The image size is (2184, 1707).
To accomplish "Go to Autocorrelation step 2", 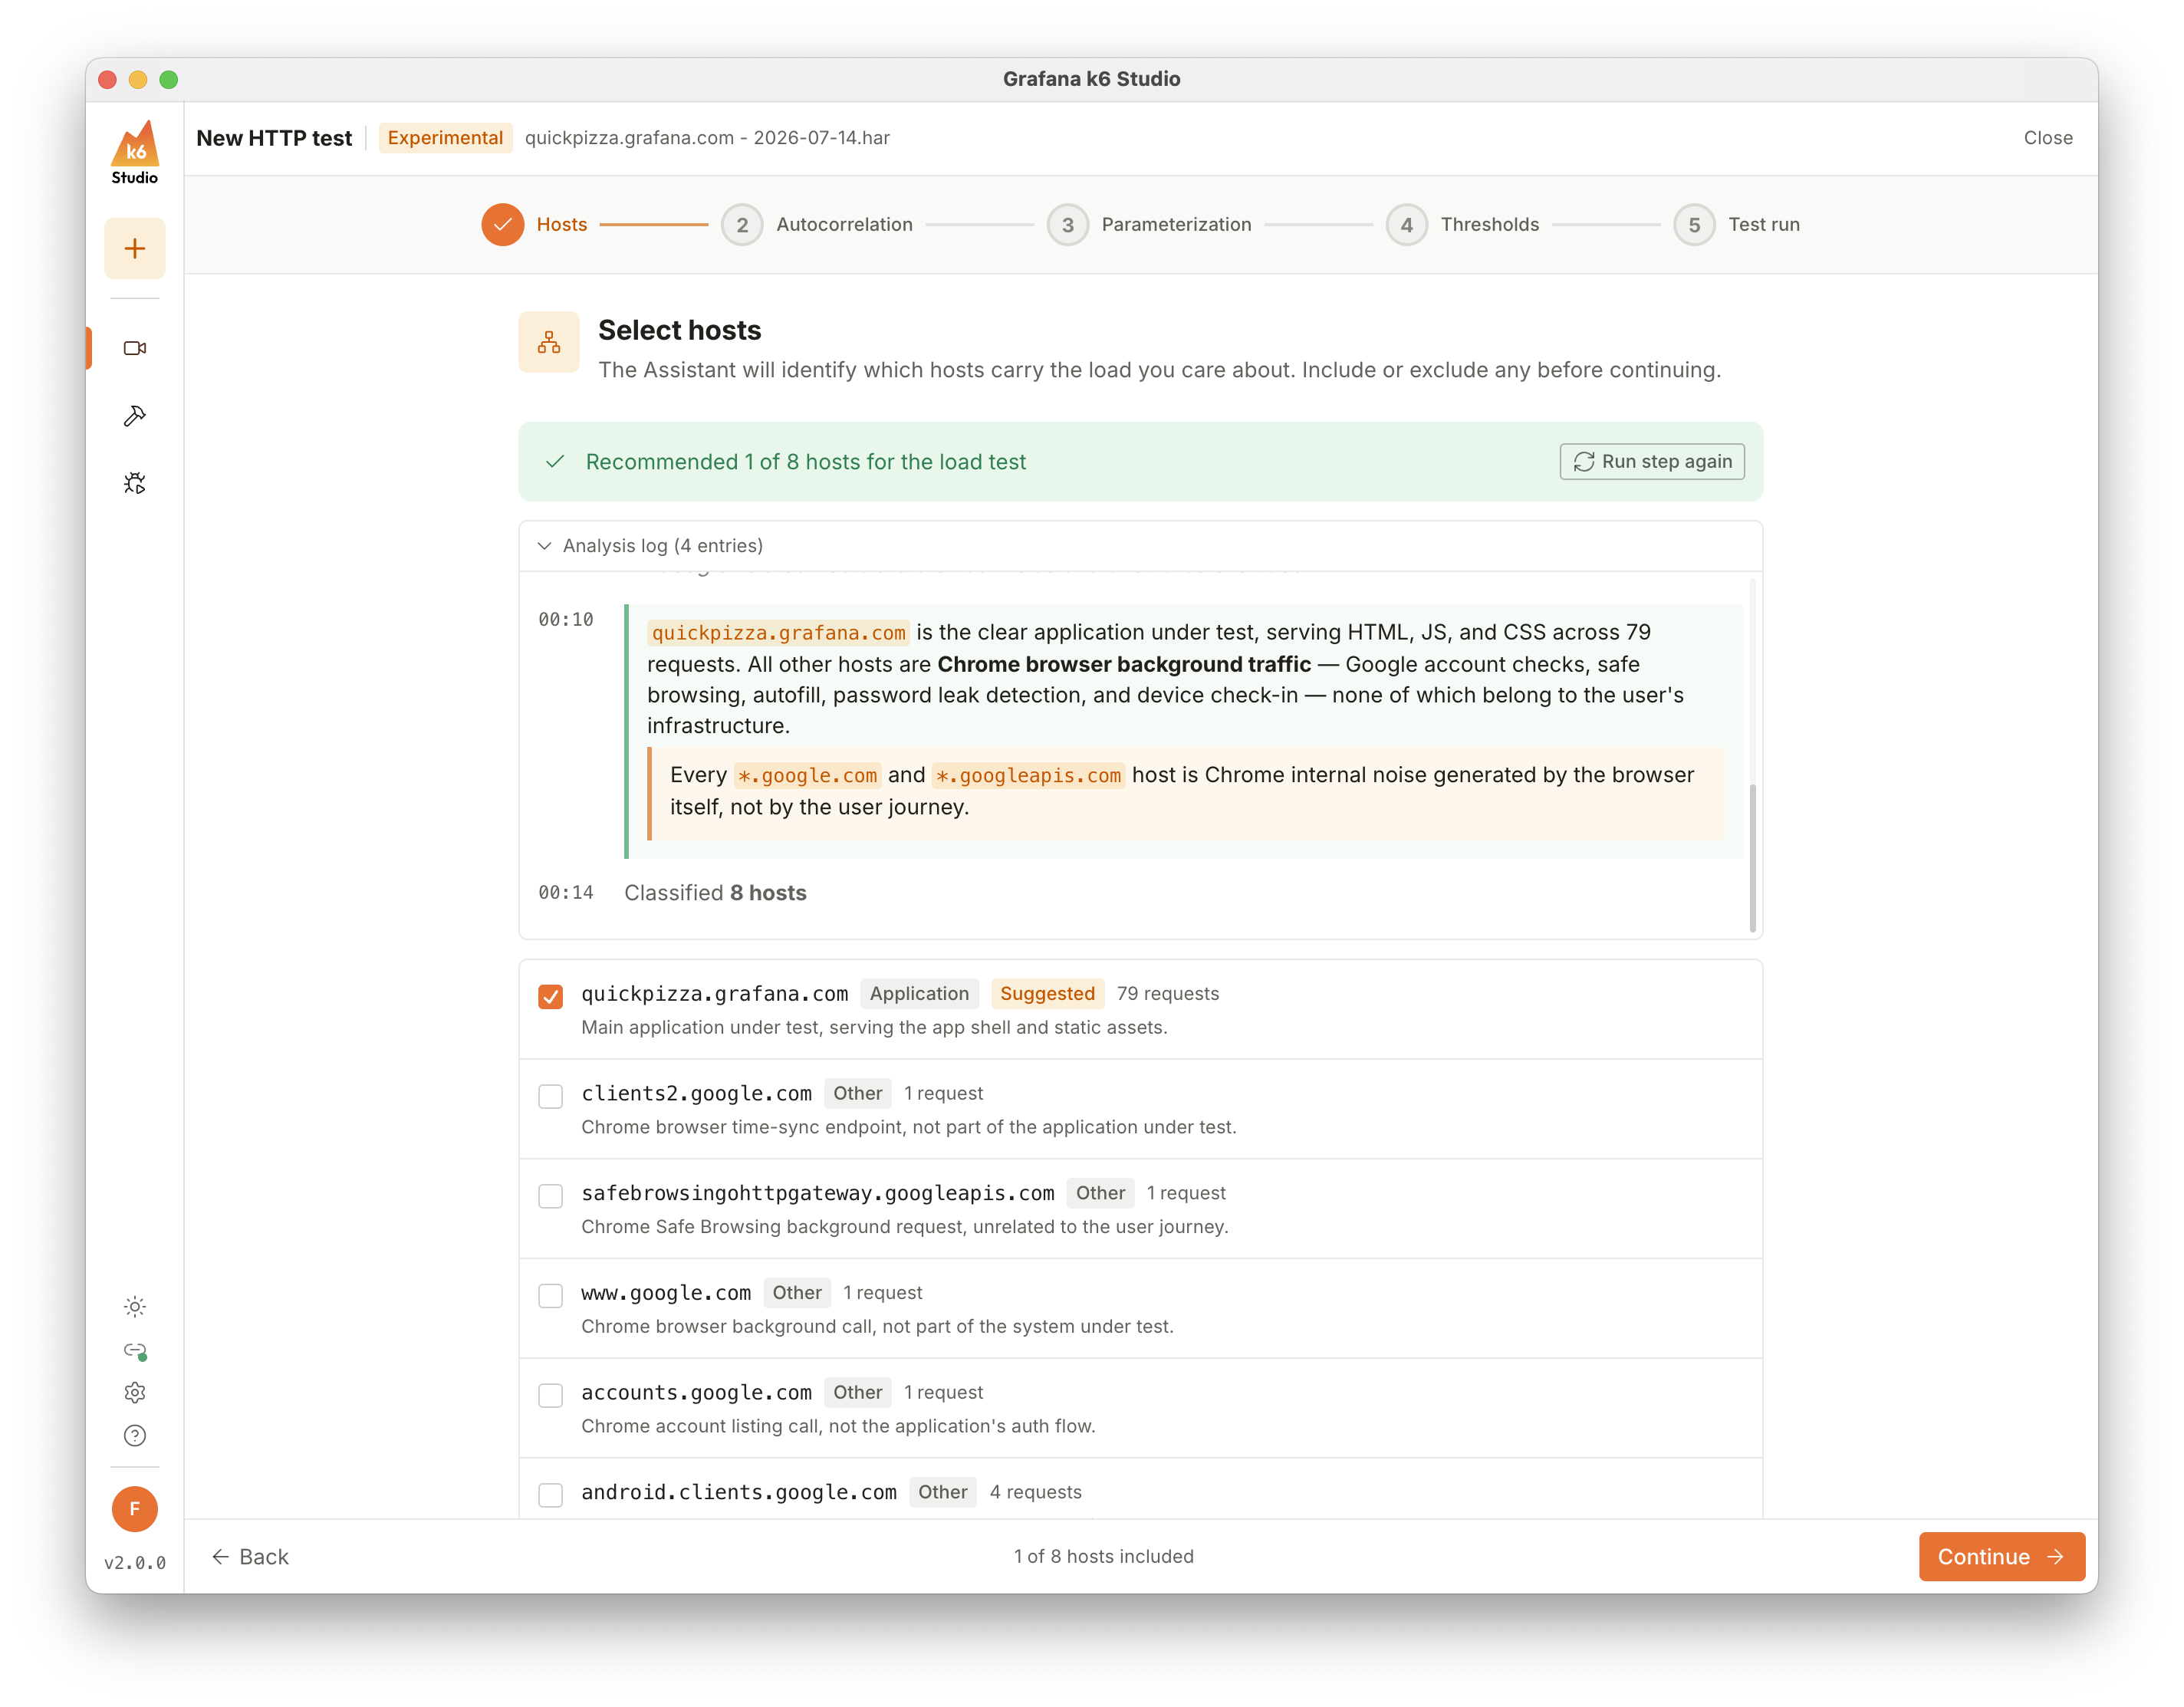I will [817, 225].
